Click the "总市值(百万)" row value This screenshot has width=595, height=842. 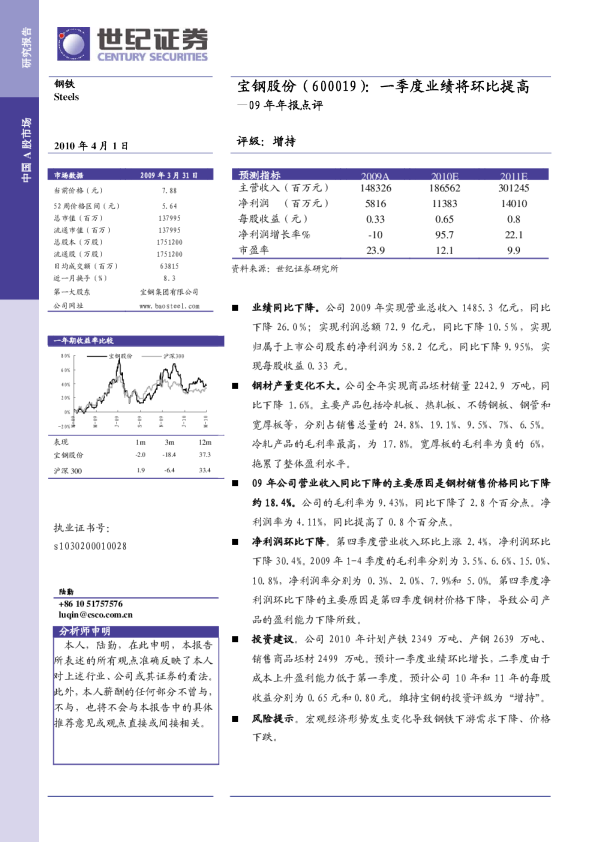169,218
